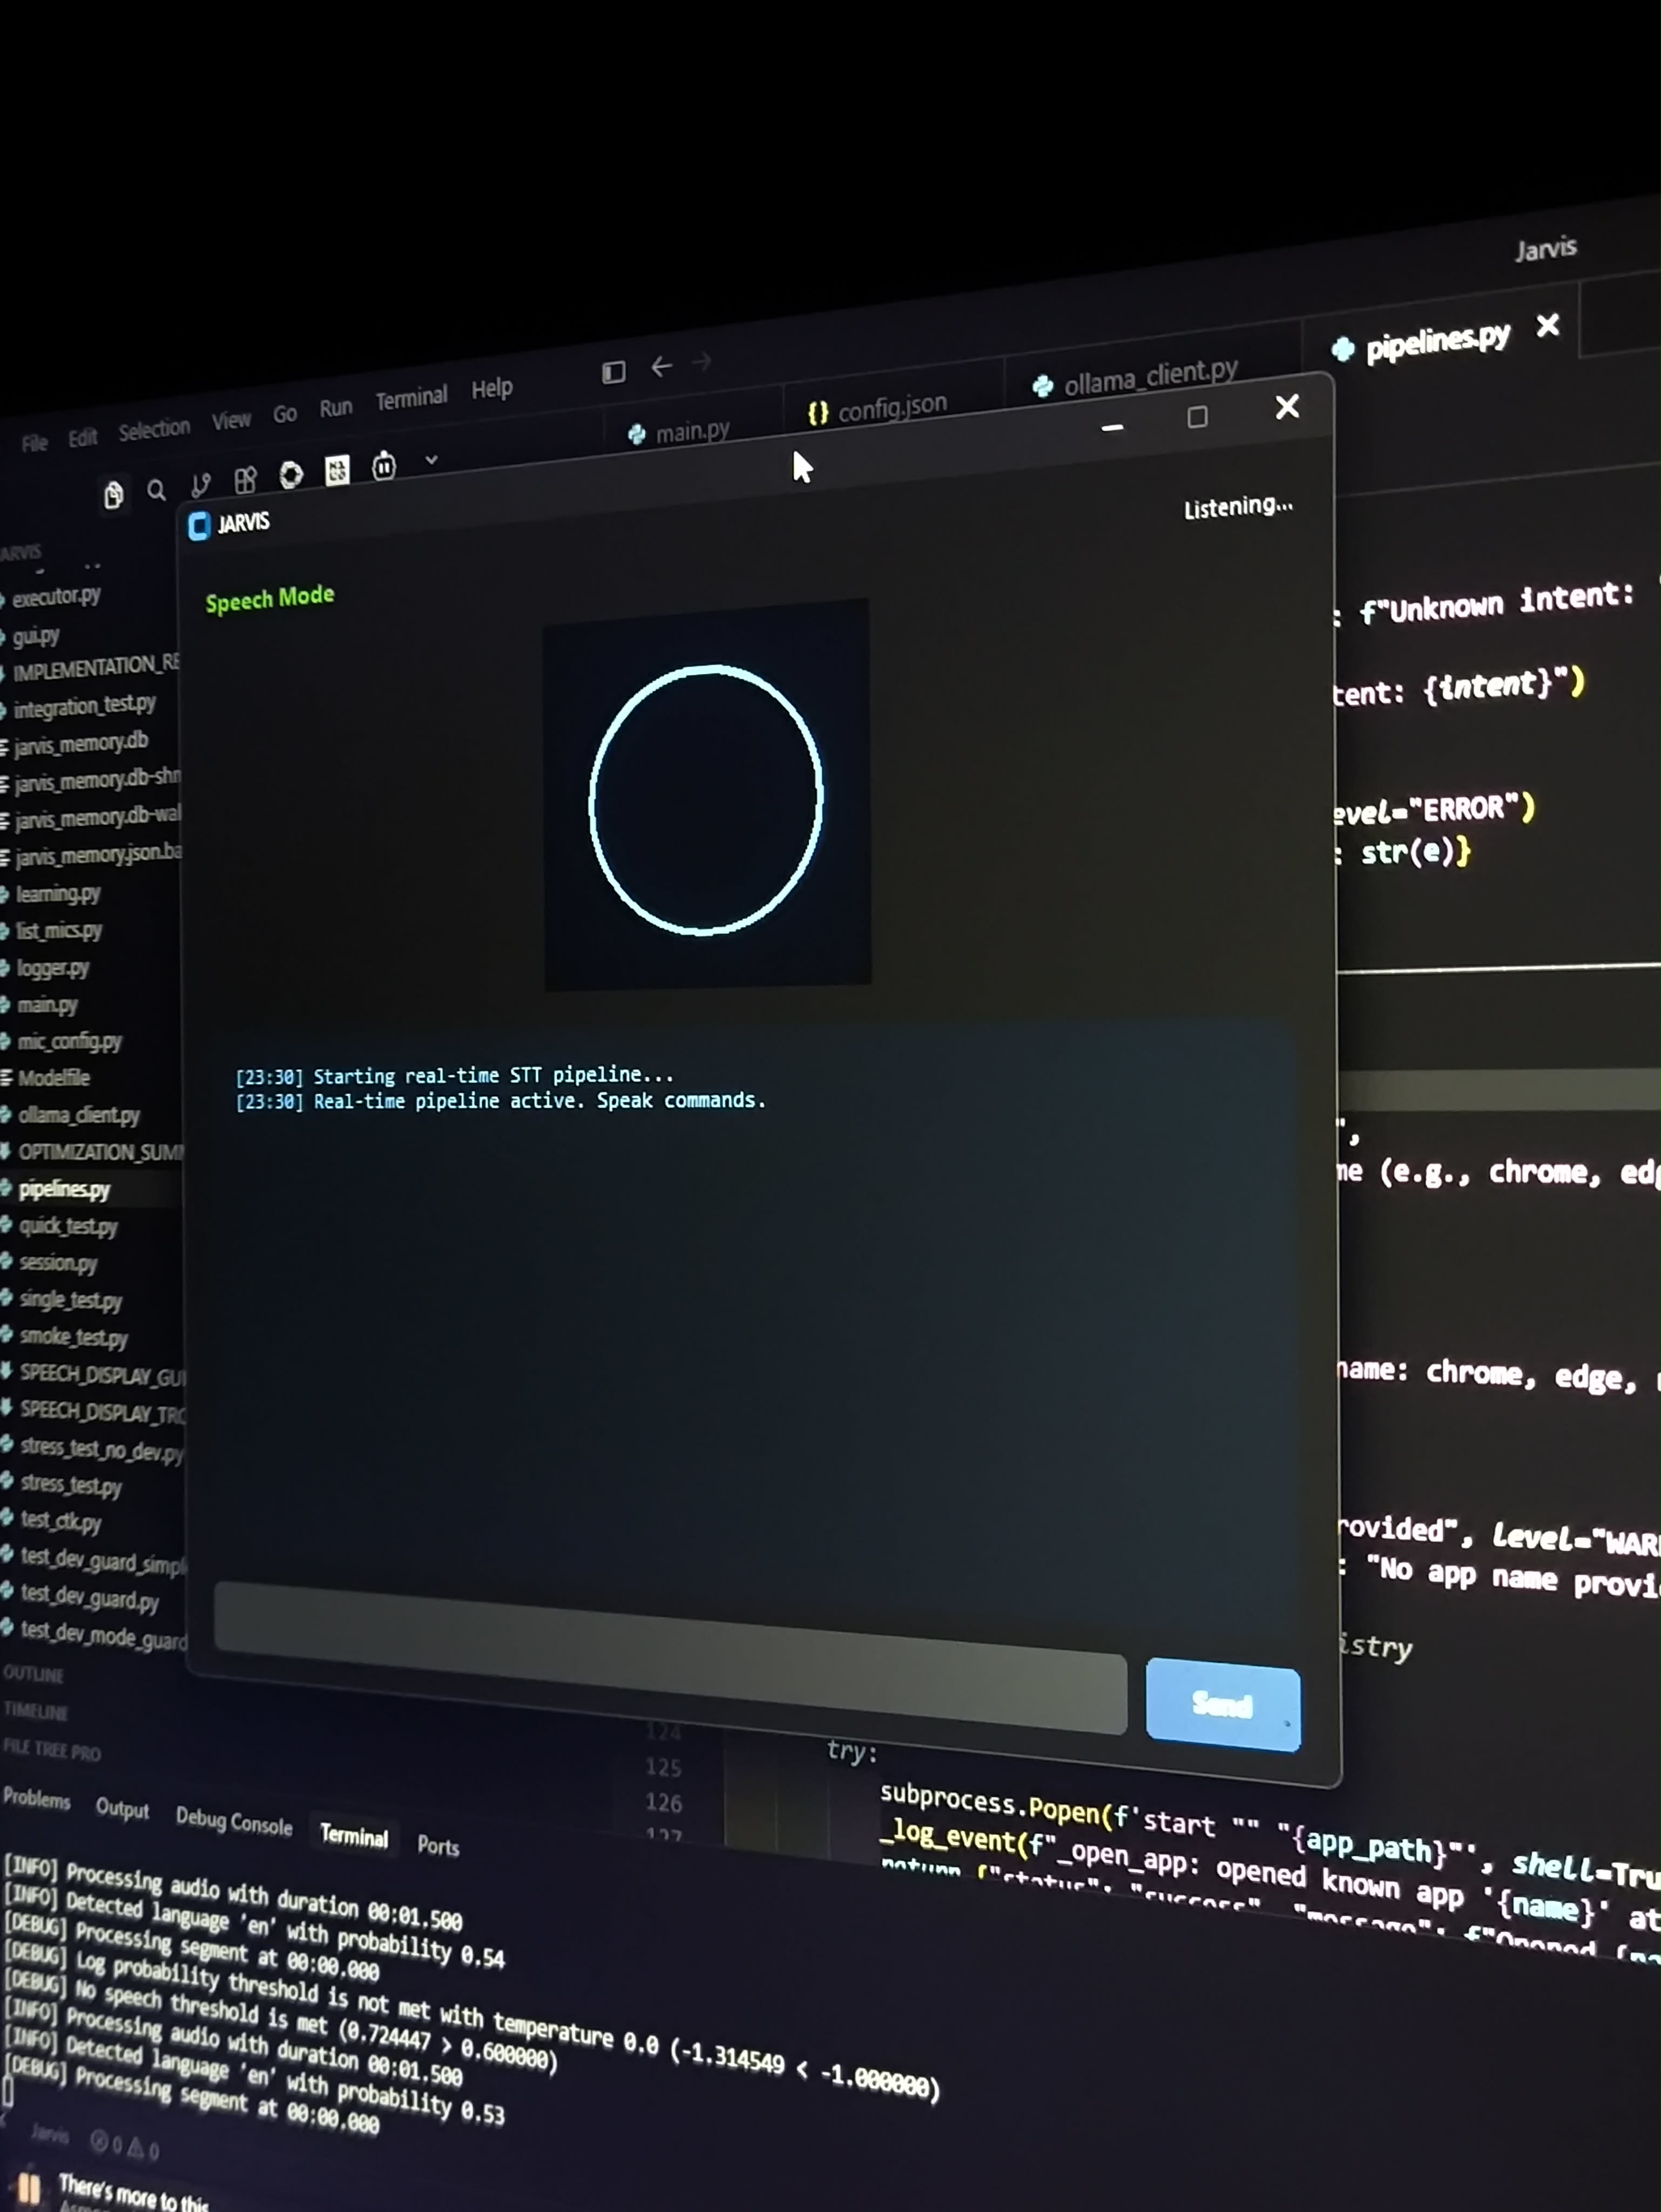Click the Jarvis item in the status bar
This screenshot has height=2212, width=1661.
click(50, 2135)
